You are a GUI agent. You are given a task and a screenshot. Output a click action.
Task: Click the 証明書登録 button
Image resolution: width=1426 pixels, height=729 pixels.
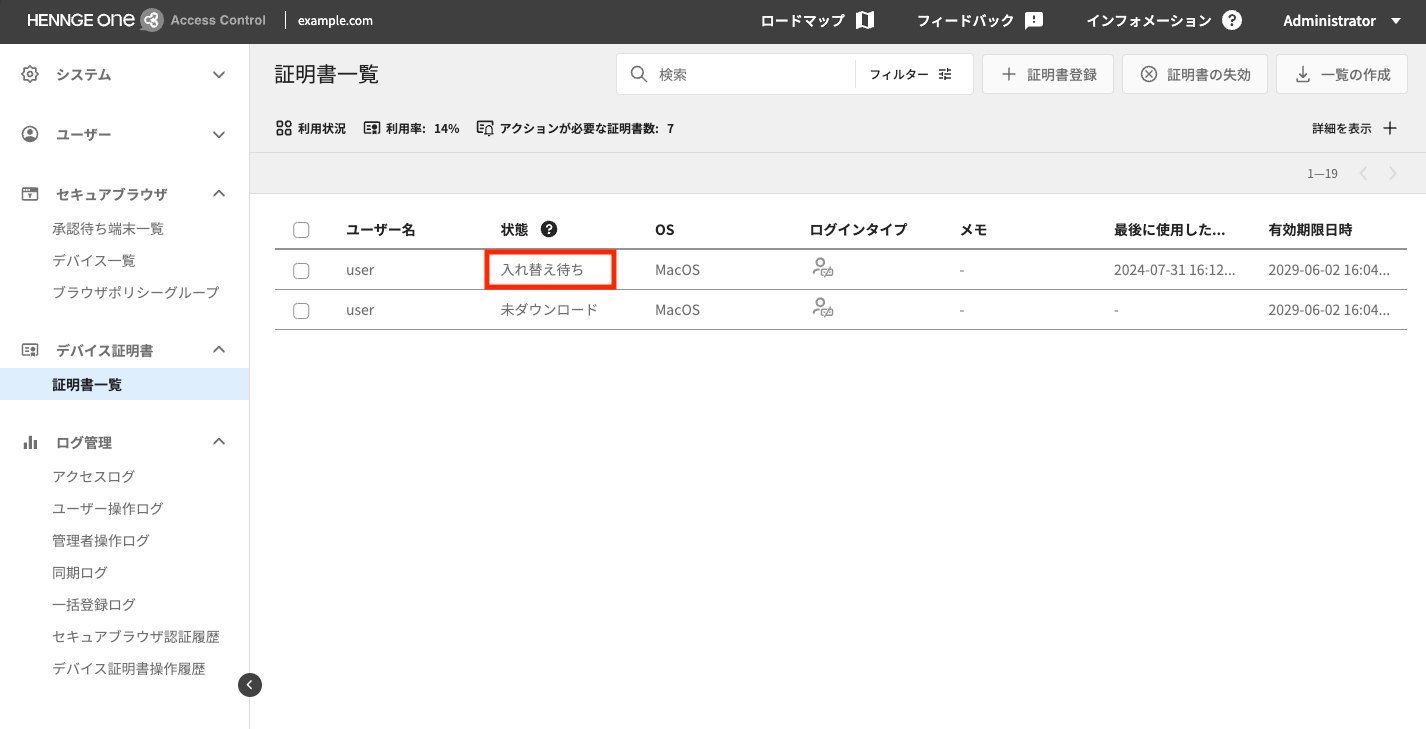coord(1048,74)
